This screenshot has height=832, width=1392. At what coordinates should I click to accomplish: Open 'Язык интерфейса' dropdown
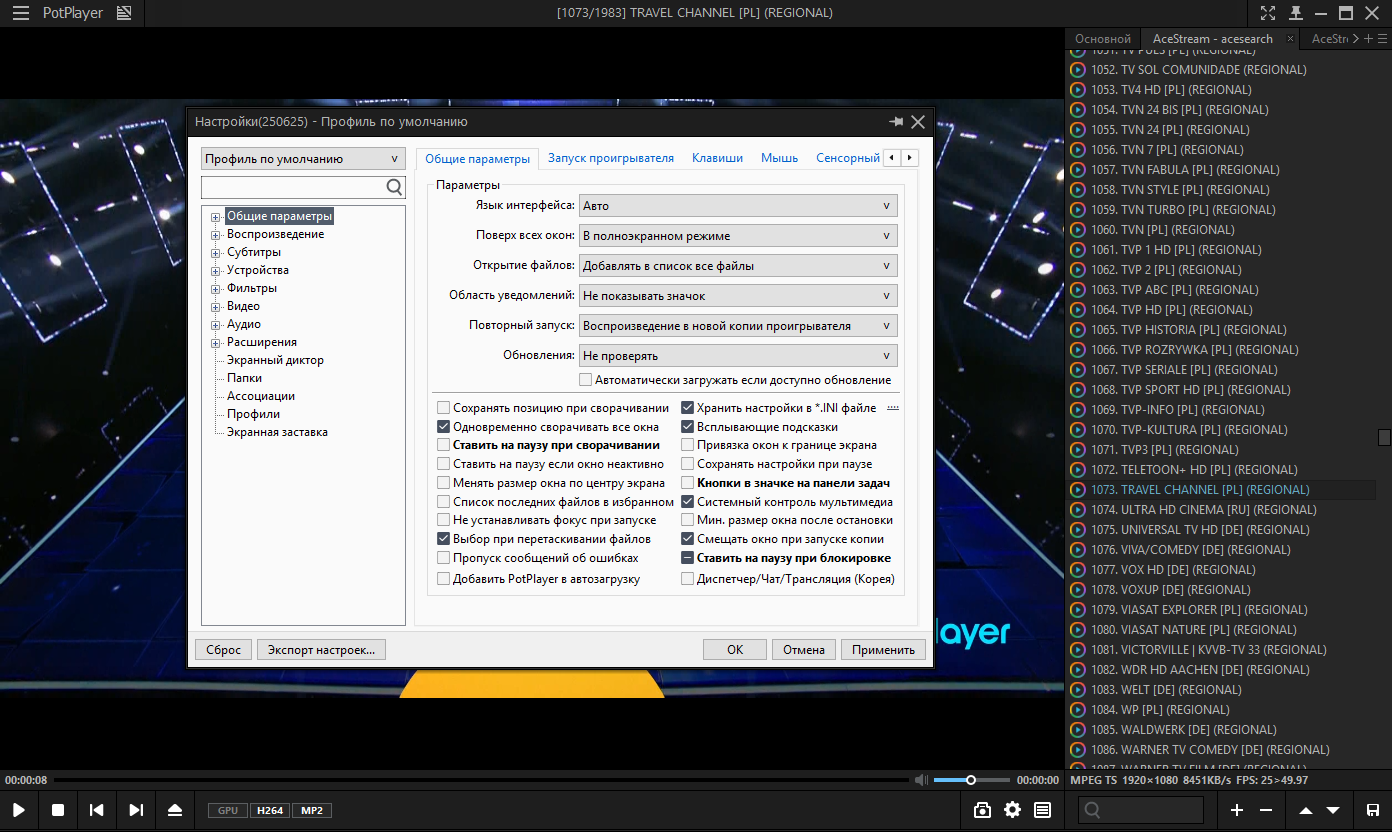coord(738,206)
